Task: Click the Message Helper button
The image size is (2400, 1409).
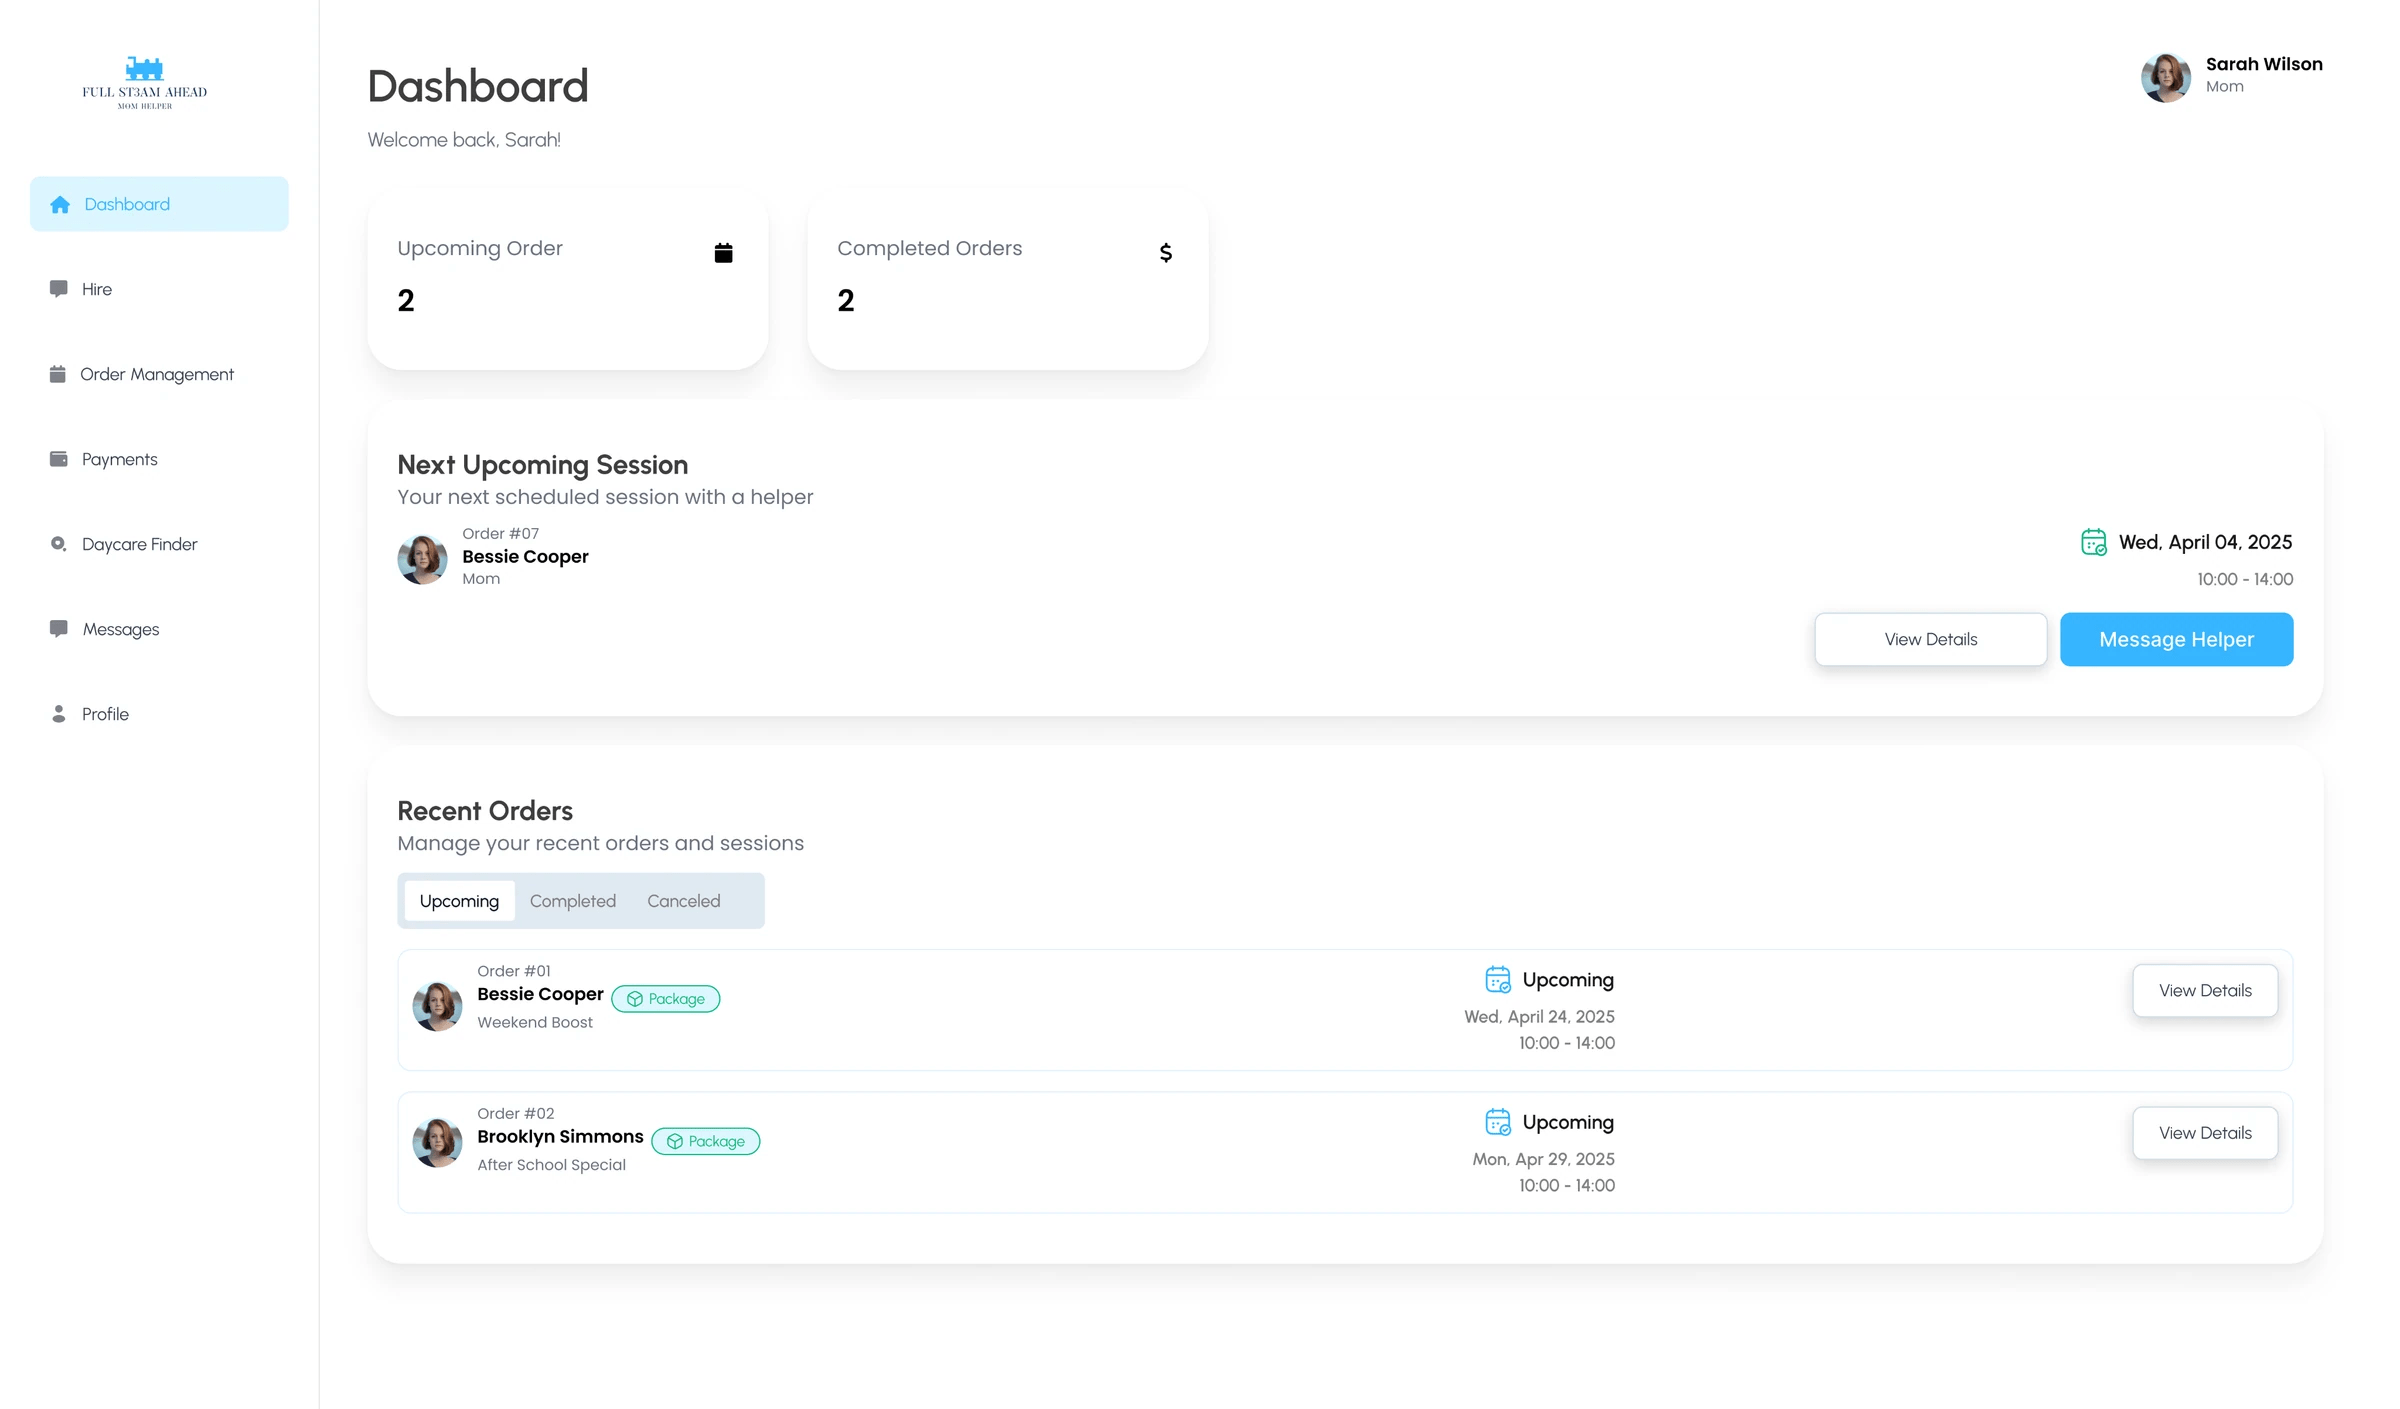Action: [x=2176, y=639]
